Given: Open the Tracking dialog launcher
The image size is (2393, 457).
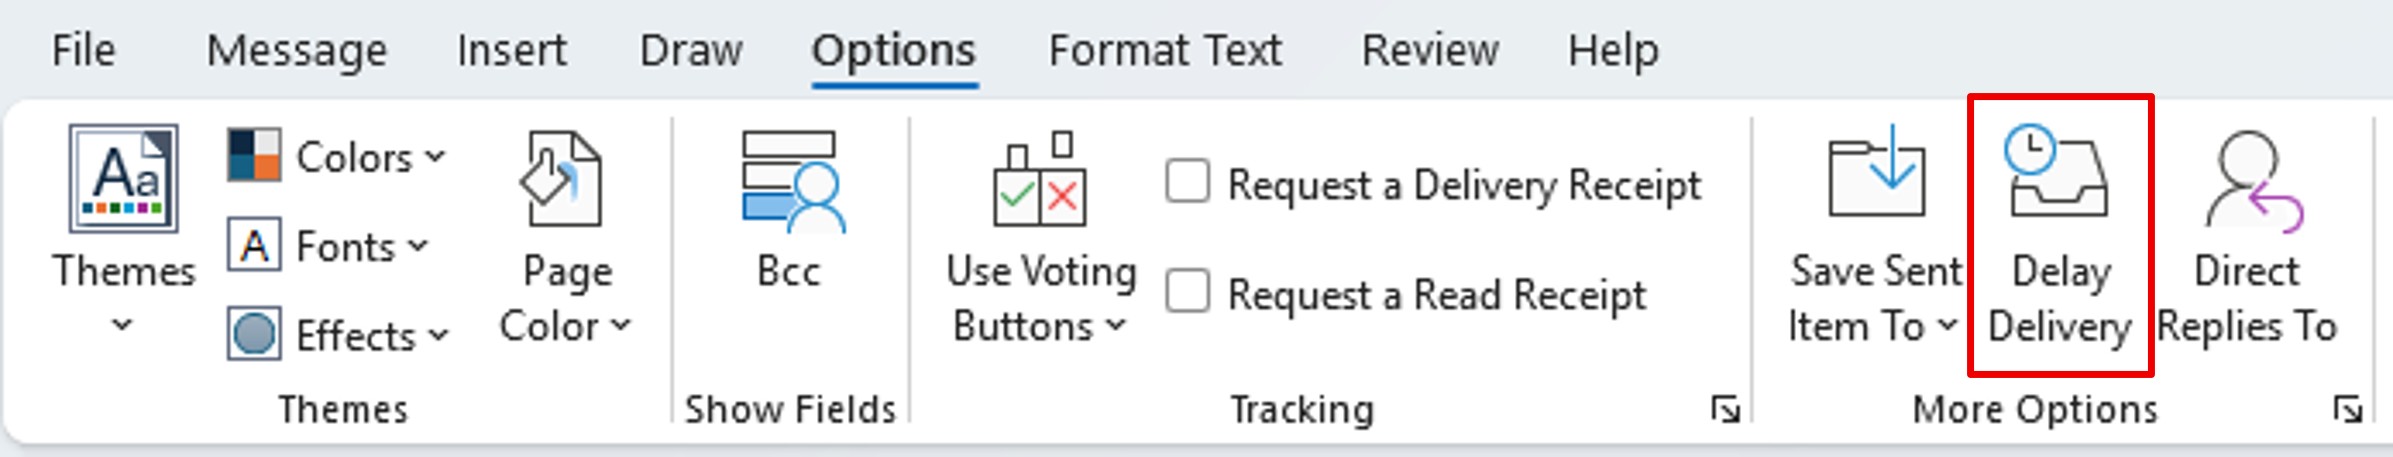Looking at the screenshot, I should click(1725, 409).
